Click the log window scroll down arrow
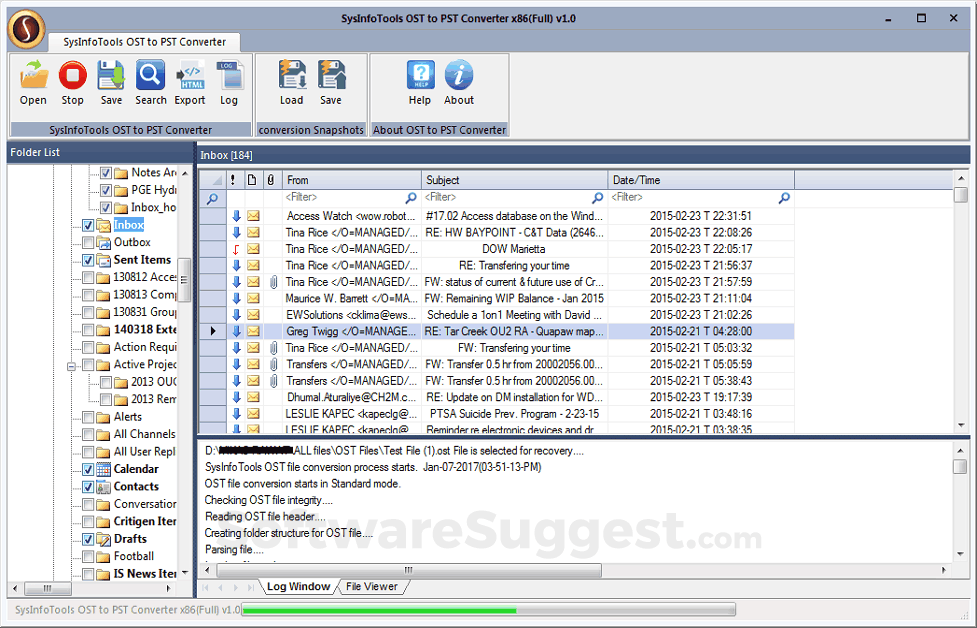 (x=960, y=554)
